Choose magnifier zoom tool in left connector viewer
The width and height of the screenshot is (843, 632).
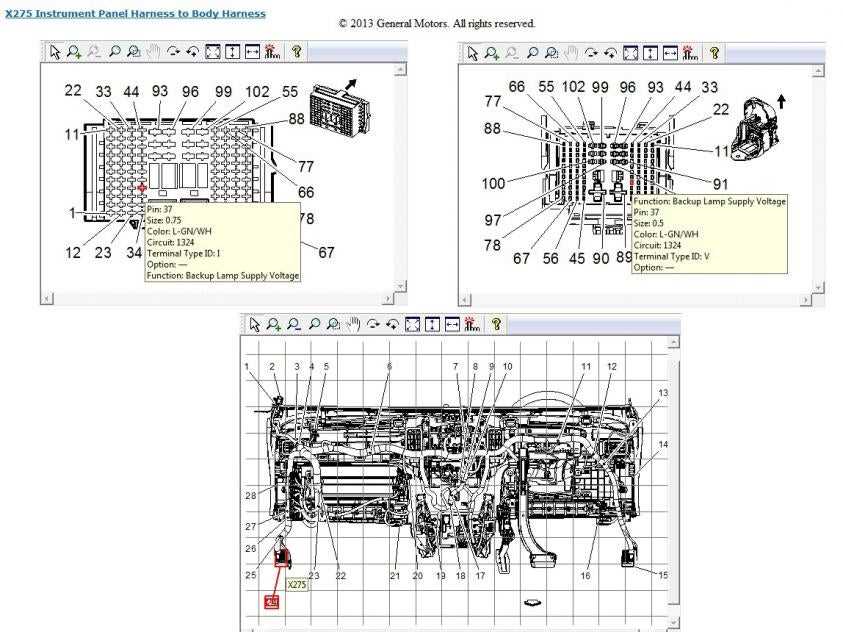pyautogui.click(x=115, y=52)
